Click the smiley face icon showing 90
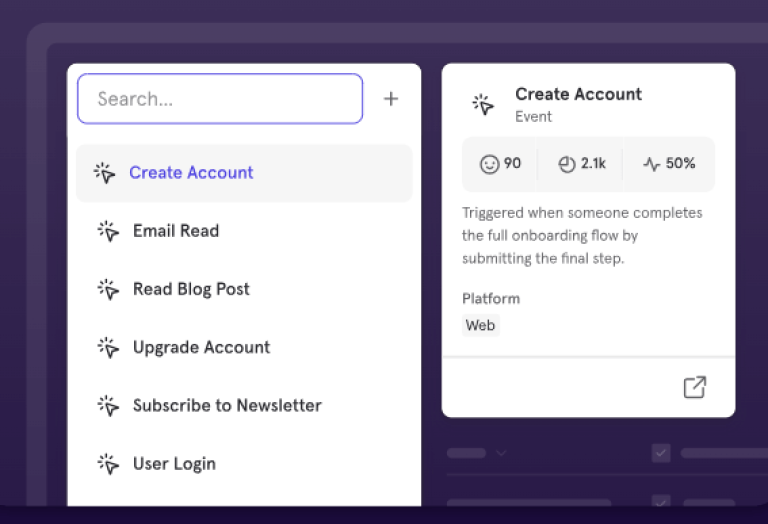Viewport: 768px width, 524px height. click(x=489, y=164)
